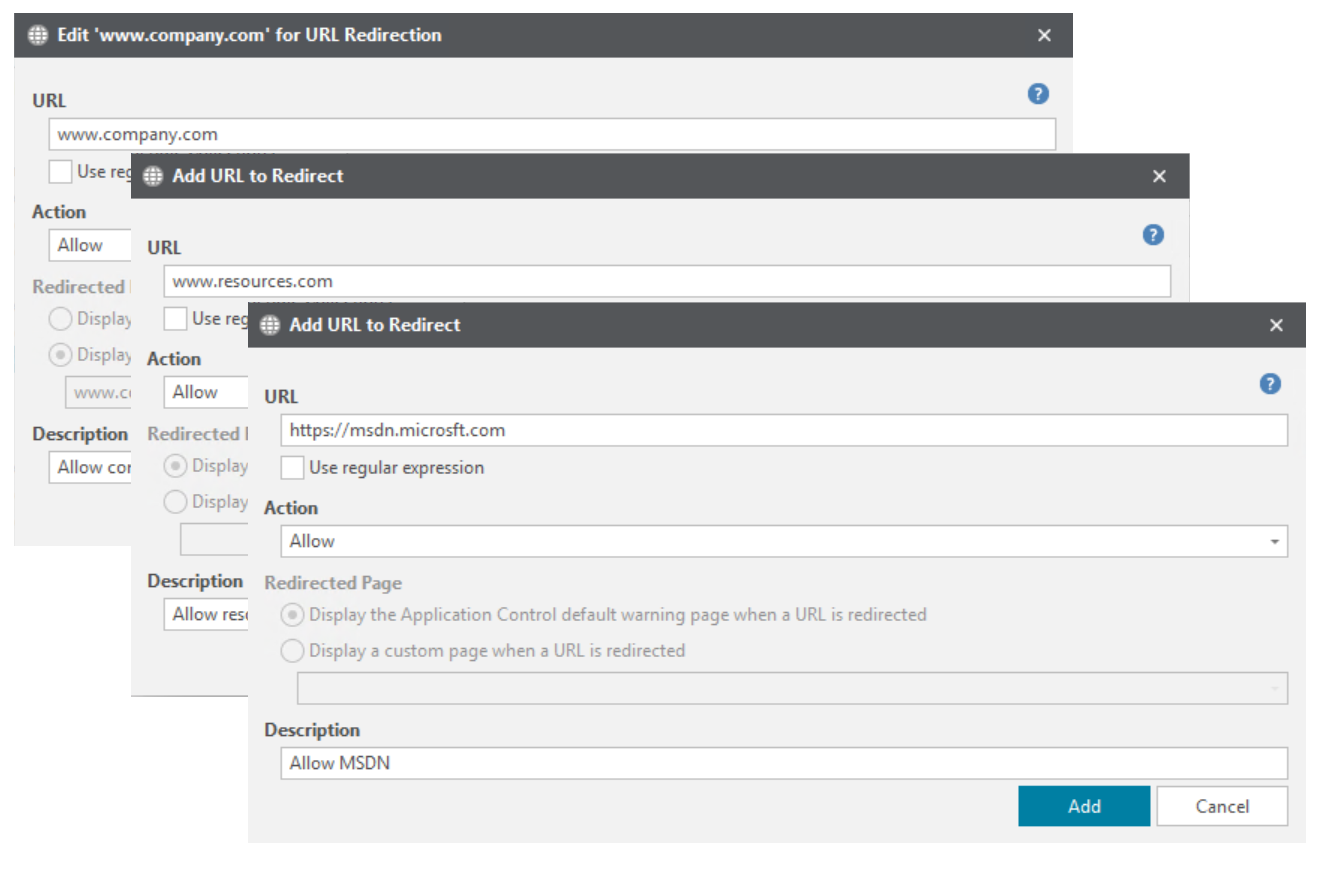Click the globe icon of the frontmost Add URL dialog
1321x872 pixels.
pyautogui.click(x=269, y=325)
